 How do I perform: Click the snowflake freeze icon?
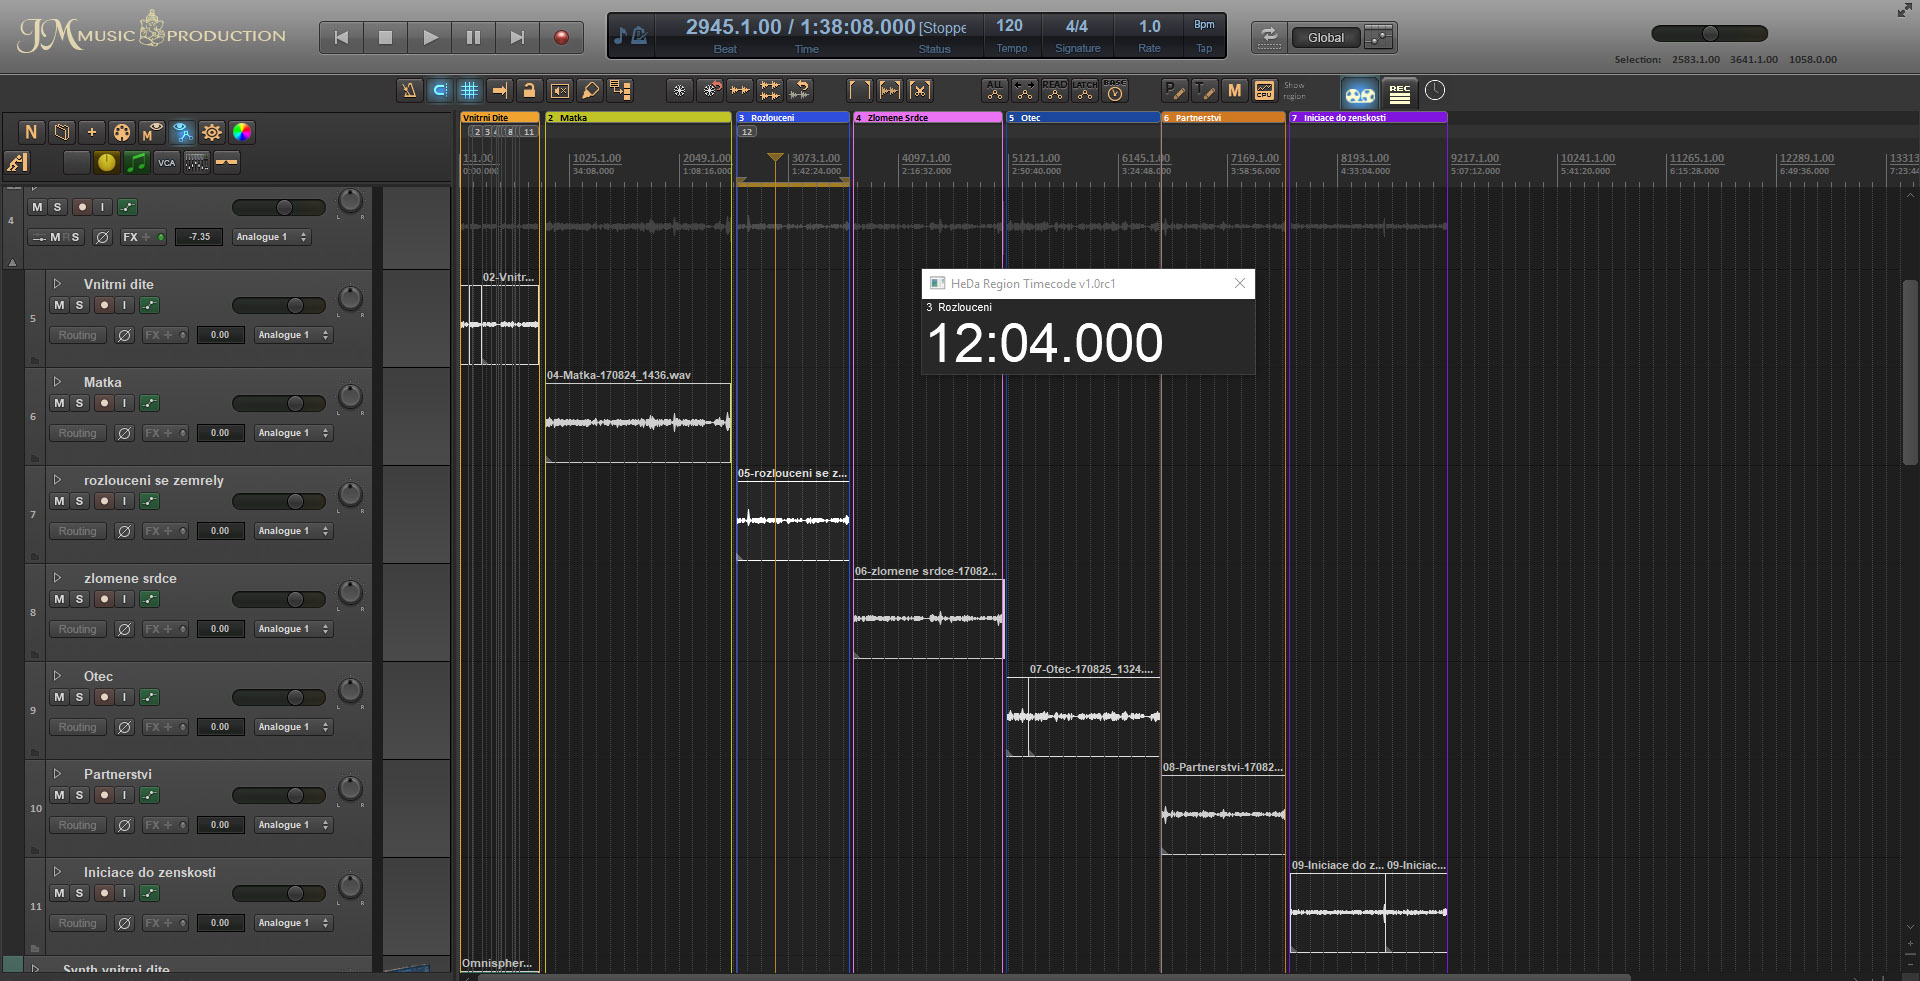679,91
